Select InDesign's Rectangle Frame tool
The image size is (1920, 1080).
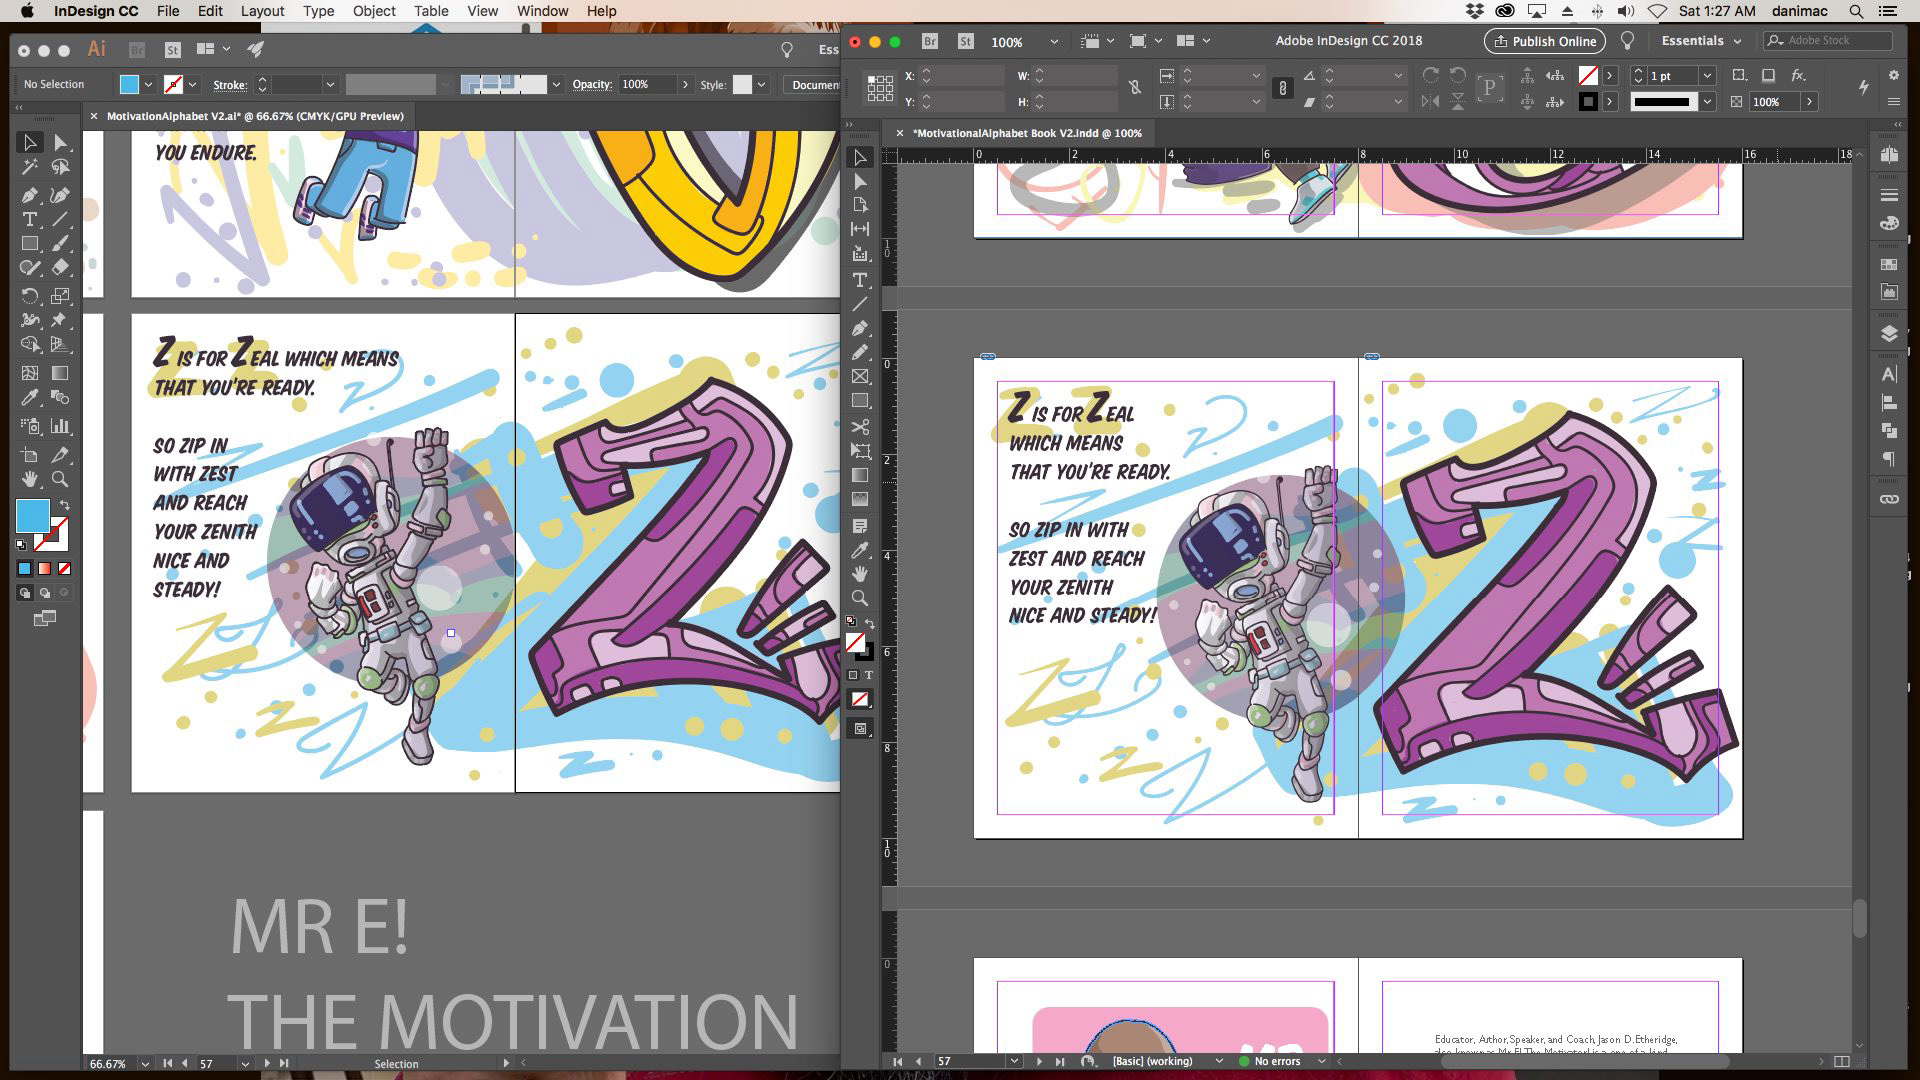point(859,376)
